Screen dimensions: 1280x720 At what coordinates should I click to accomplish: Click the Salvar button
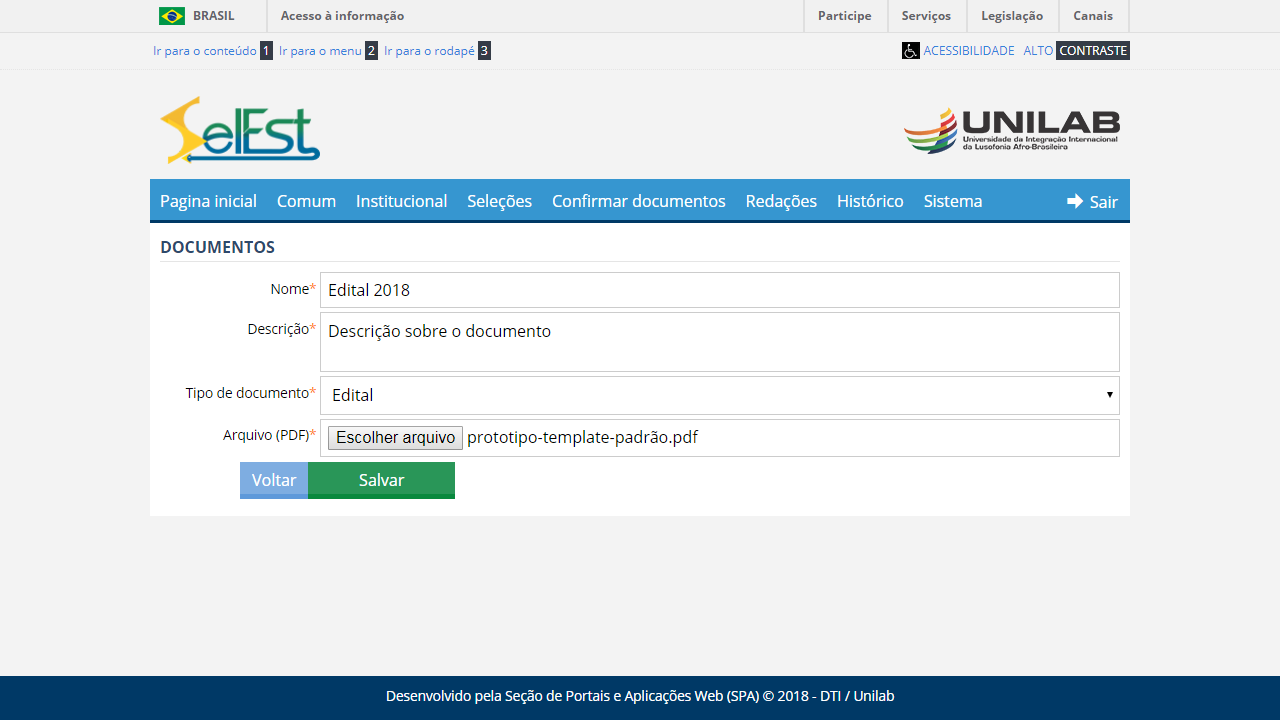point(381,480)
